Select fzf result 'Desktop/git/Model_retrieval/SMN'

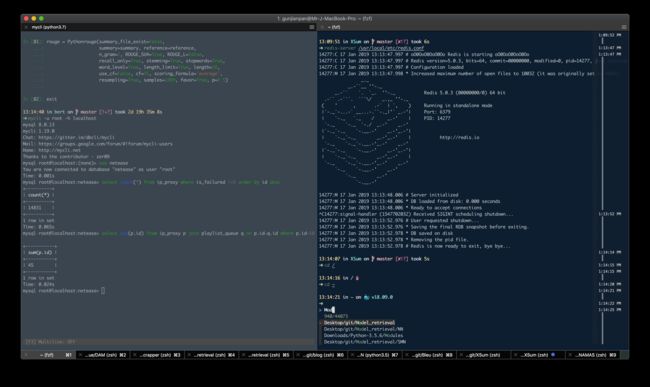point(365,342)
